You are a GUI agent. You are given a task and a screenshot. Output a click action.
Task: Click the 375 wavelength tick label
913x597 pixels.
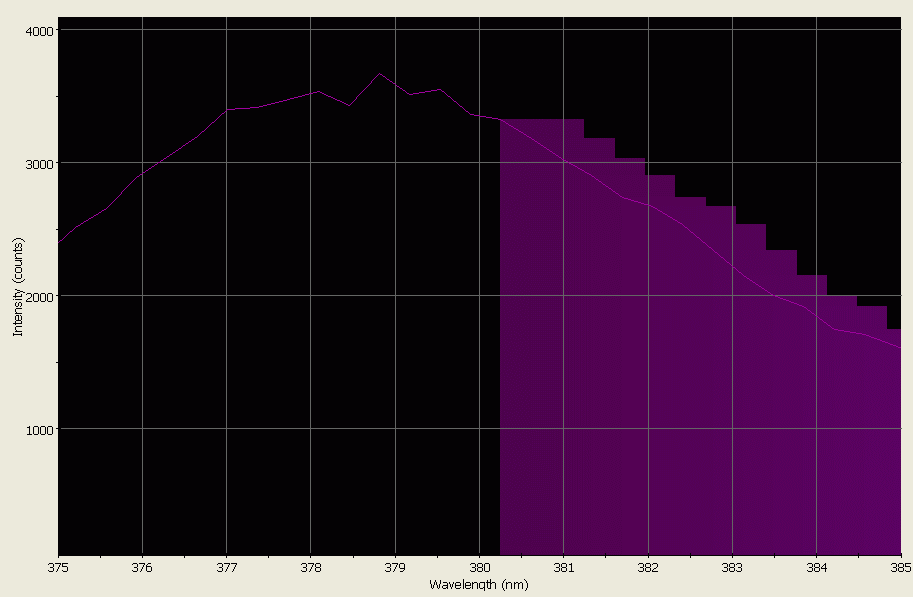point(57,566)
